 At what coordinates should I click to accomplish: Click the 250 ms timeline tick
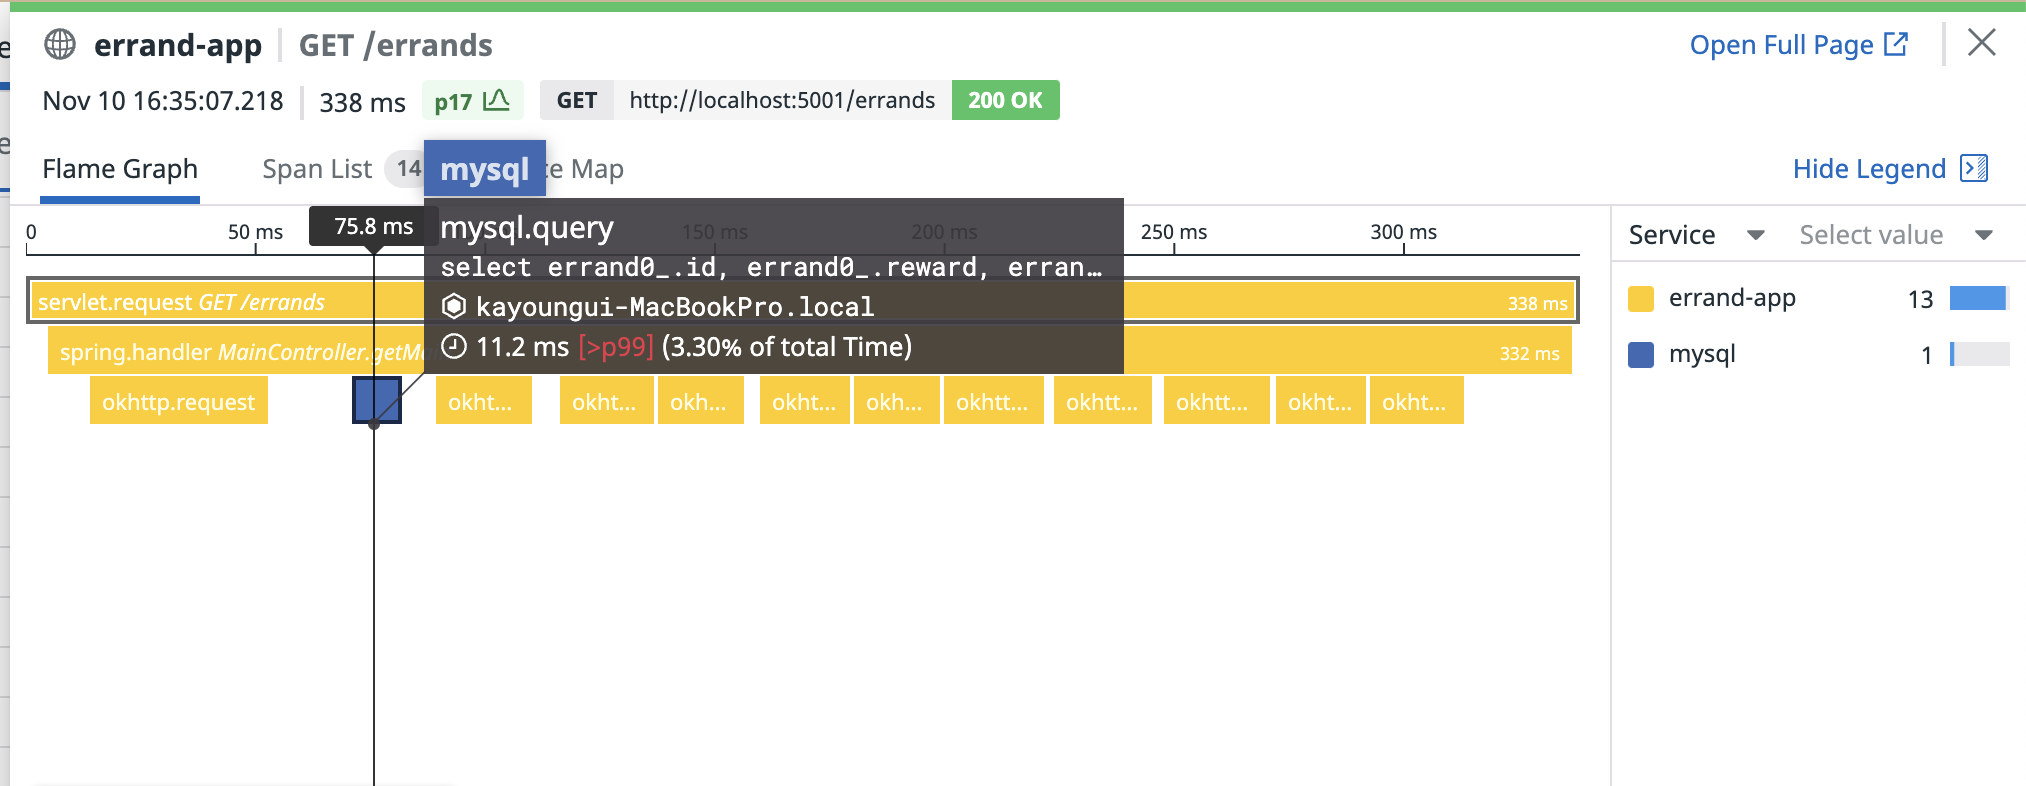pos(1174,232)
